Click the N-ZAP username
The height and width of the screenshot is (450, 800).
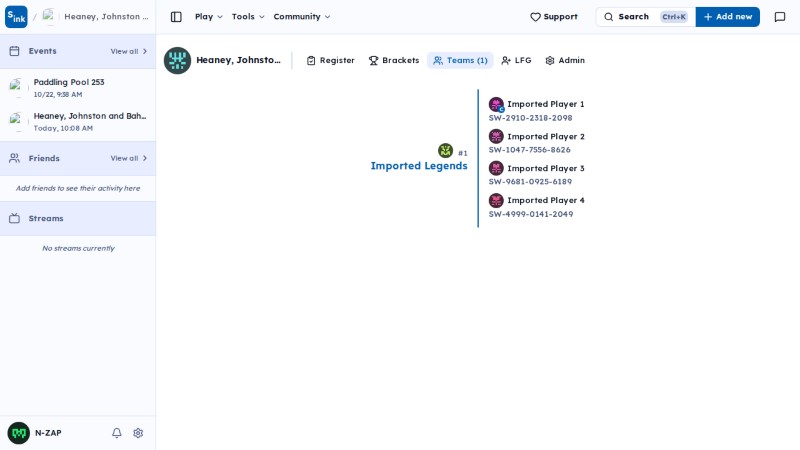coord(48,433)
